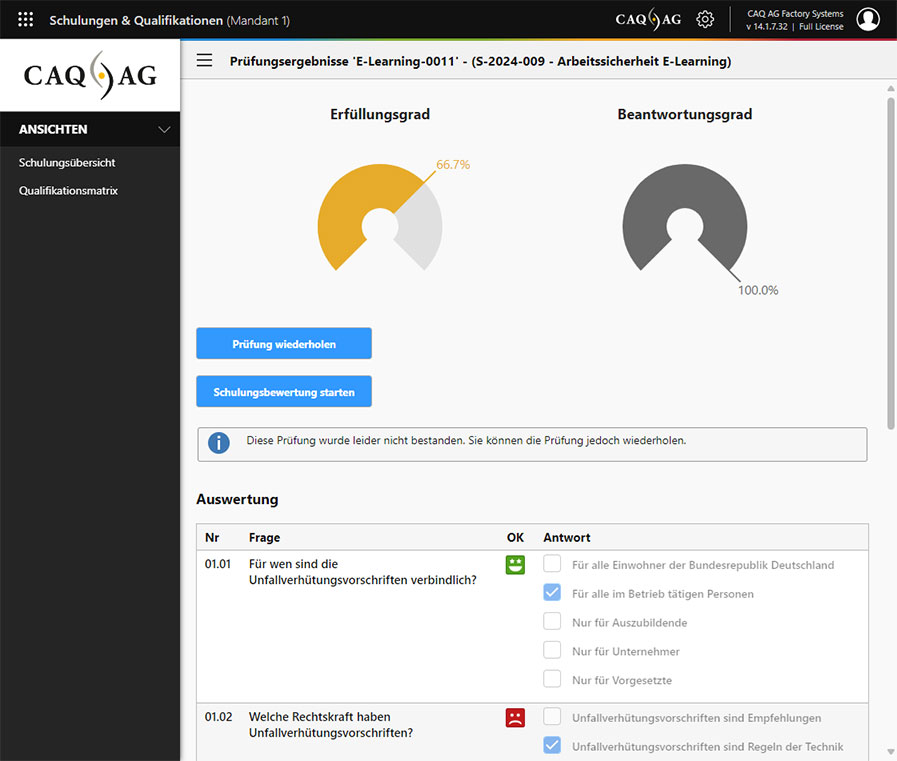Check 'Für alle Einwohner der Bundesrepublik Deutschland'
This screenshot has width=897, height=761.
[x=552, y=564]
